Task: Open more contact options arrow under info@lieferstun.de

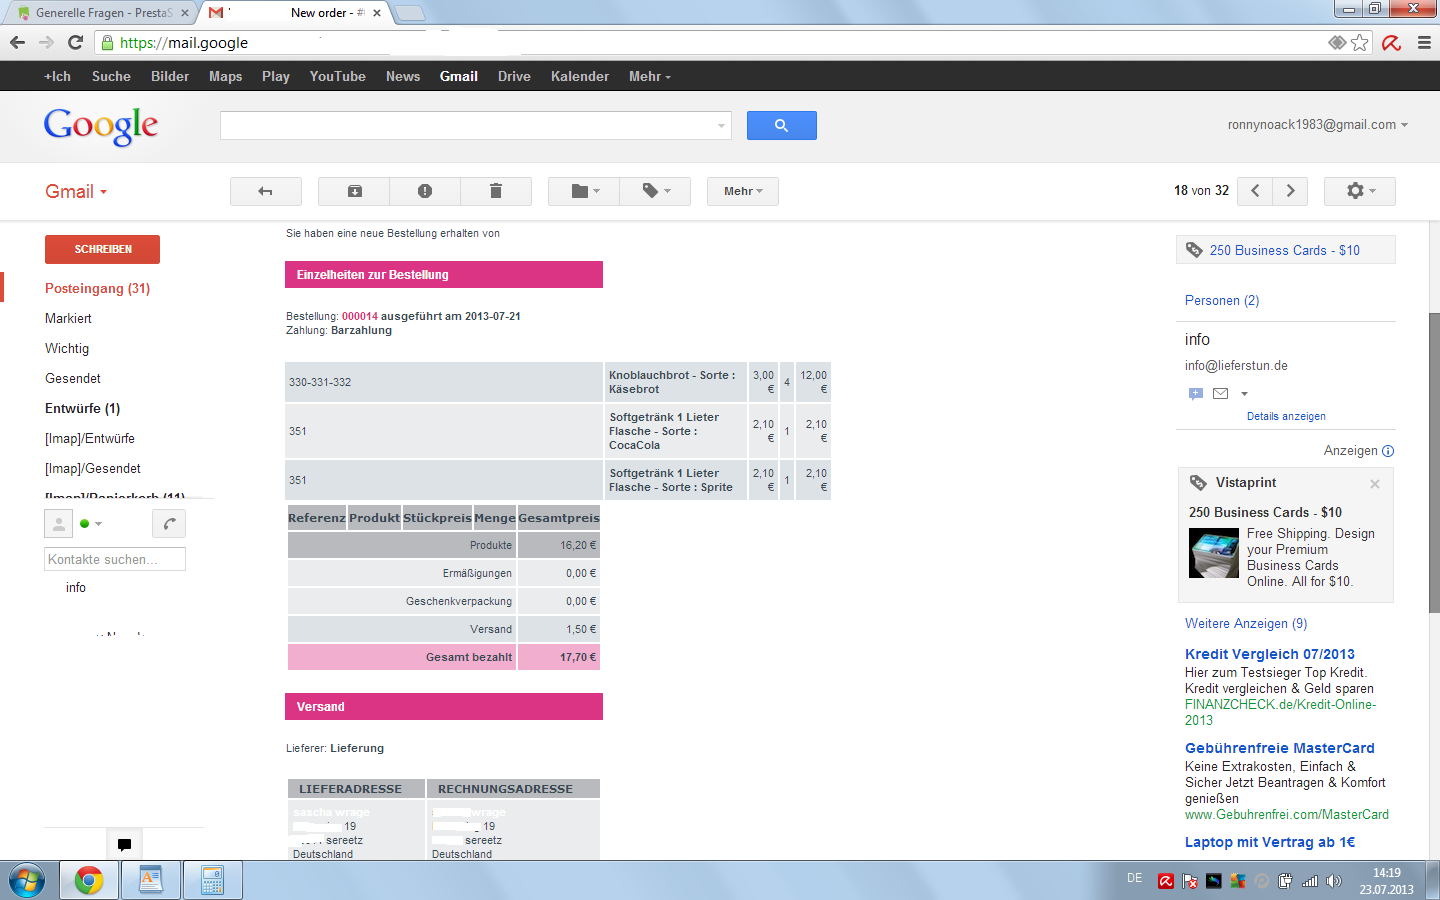Action: click(1244, 394)
